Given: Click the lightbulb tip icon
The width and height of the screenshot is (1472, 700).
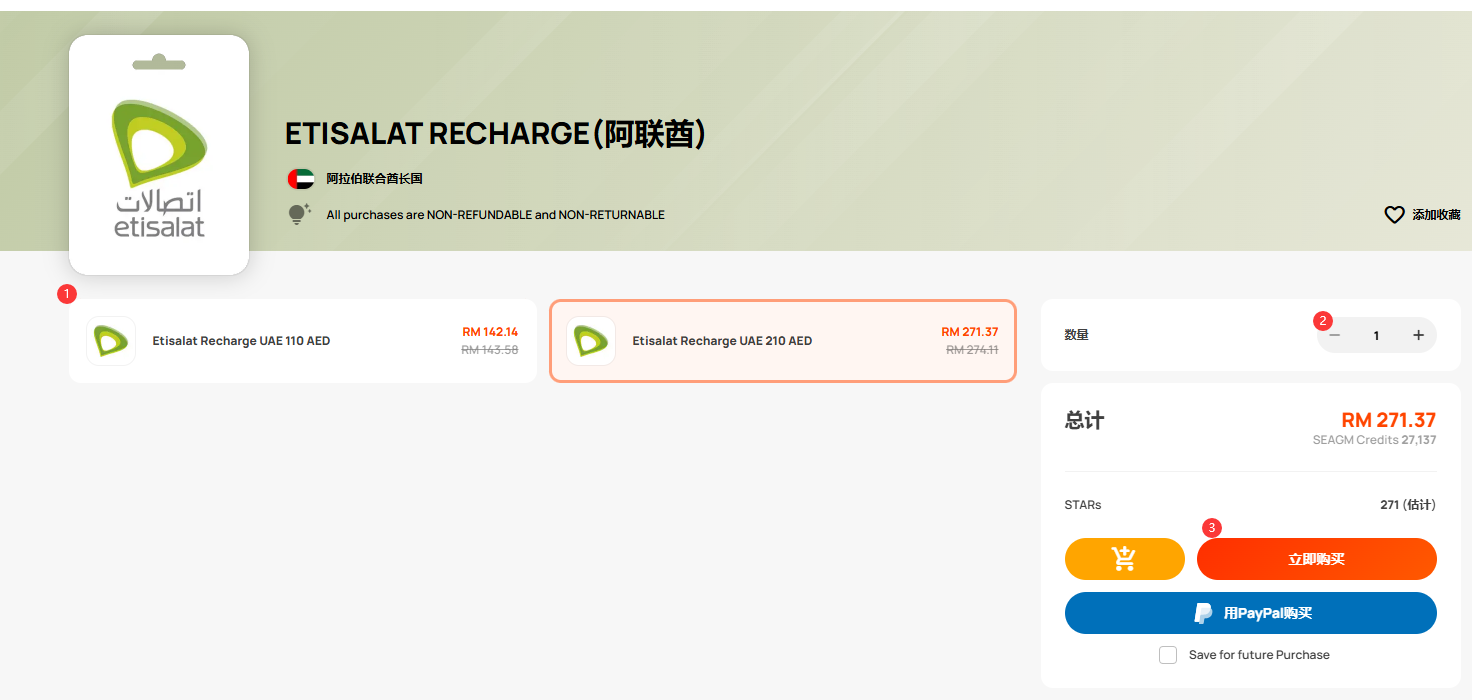Looking at the screenshot, I should pyautogui.click(x=299, y=214).
